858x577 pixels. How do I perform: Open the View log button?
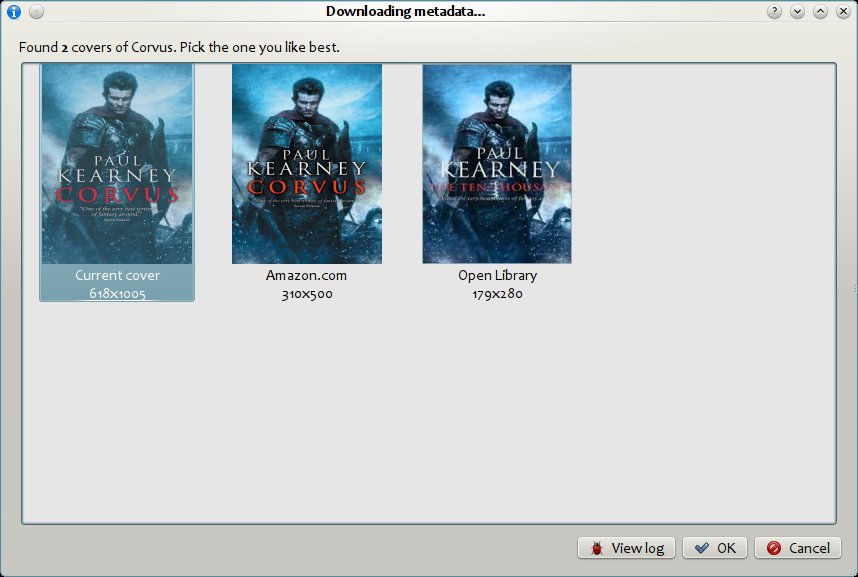(627, 548)
